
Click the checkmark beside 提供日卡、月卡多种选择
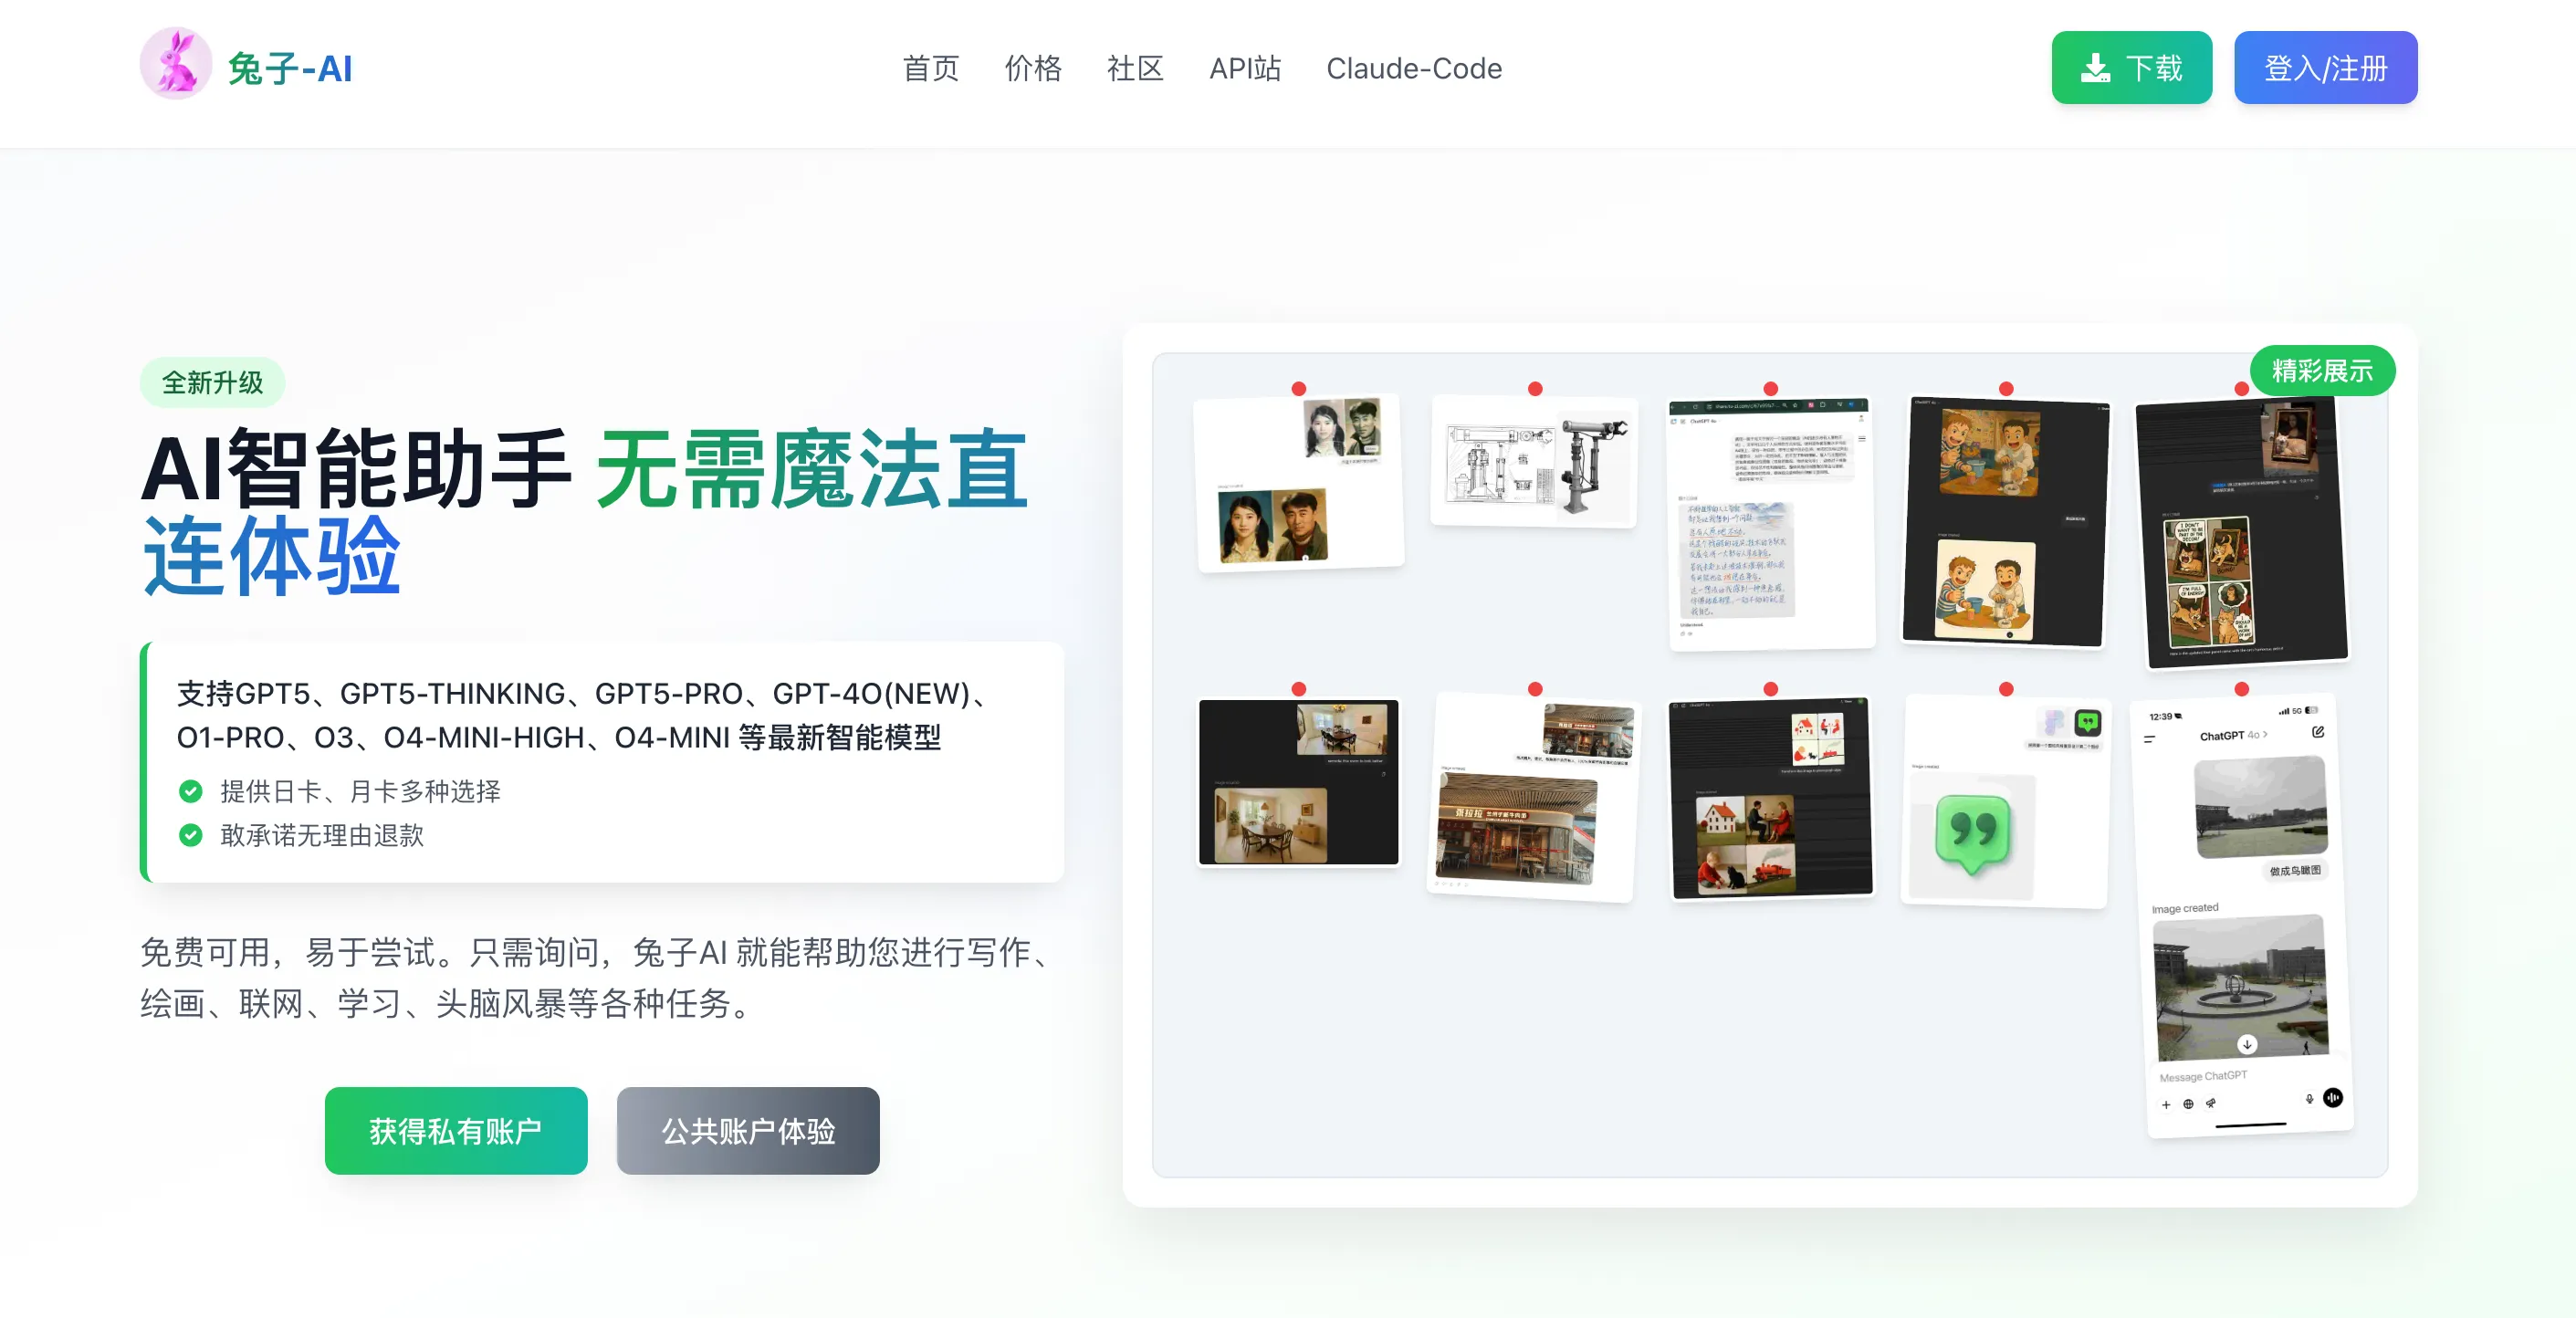point(190,791)
